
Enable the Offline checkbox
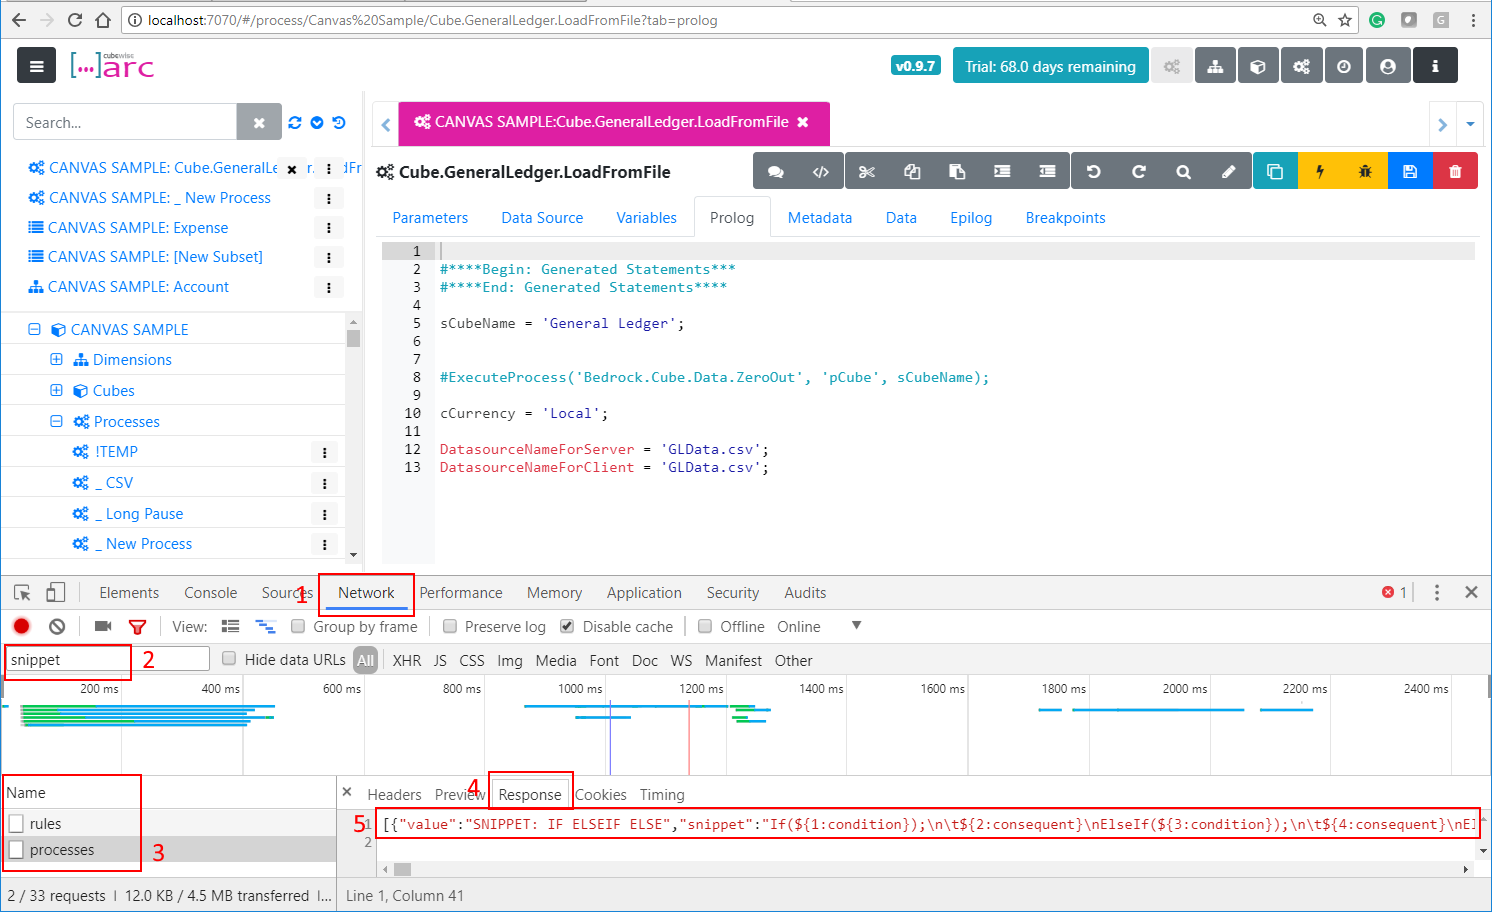(x=705, y=626)
